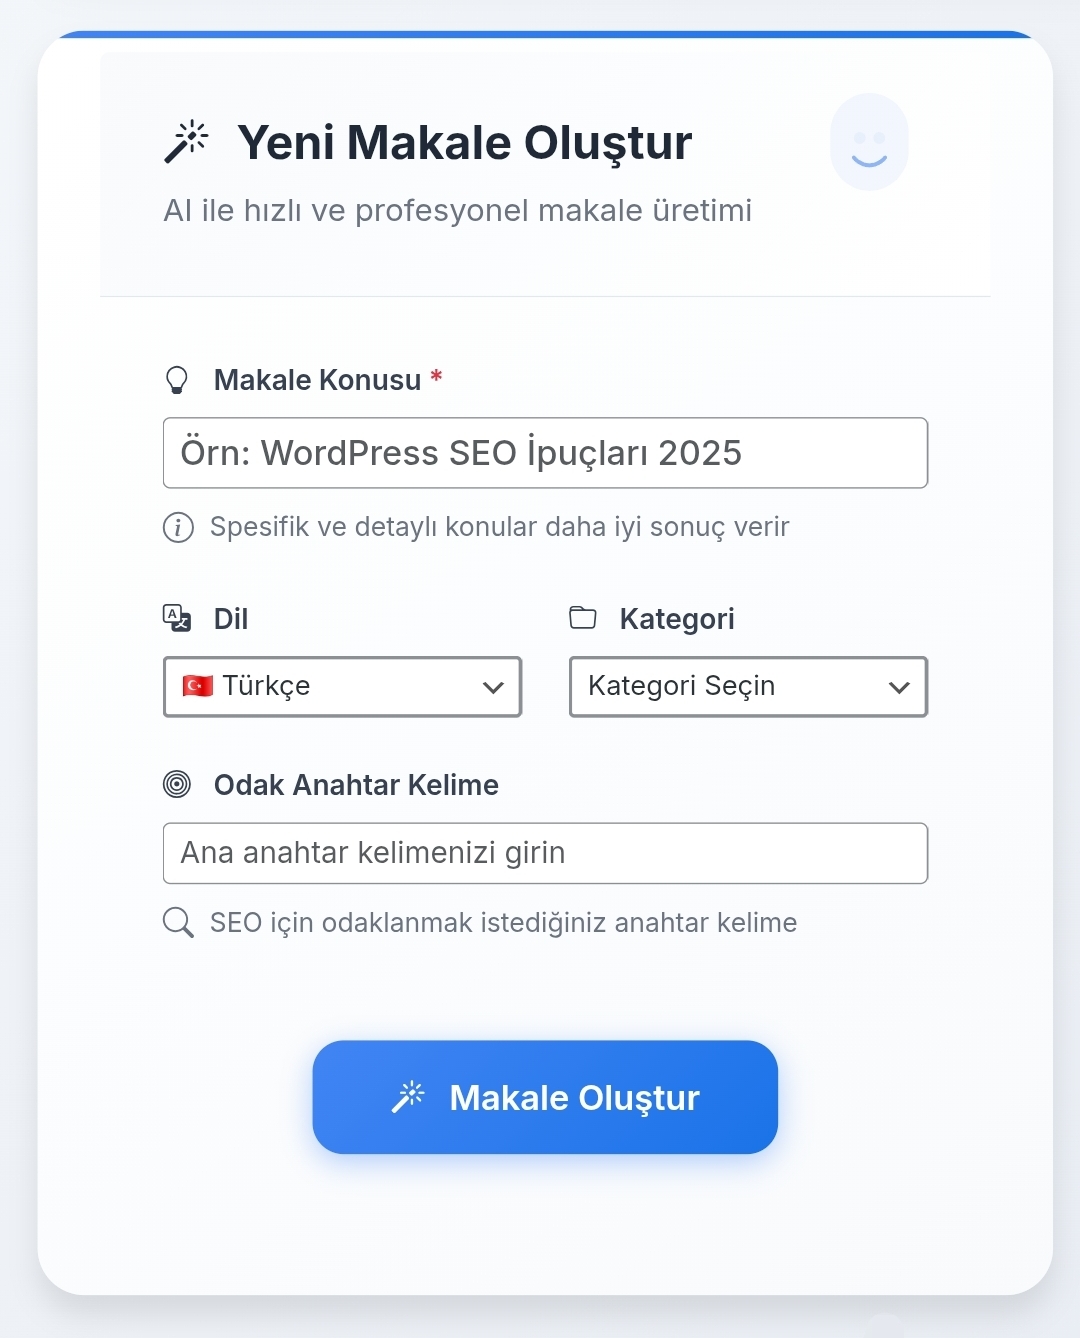Click the wand icon inside the Makale Oluştur button
Screen dimensions: 1080x1338
click(408, 1097)
